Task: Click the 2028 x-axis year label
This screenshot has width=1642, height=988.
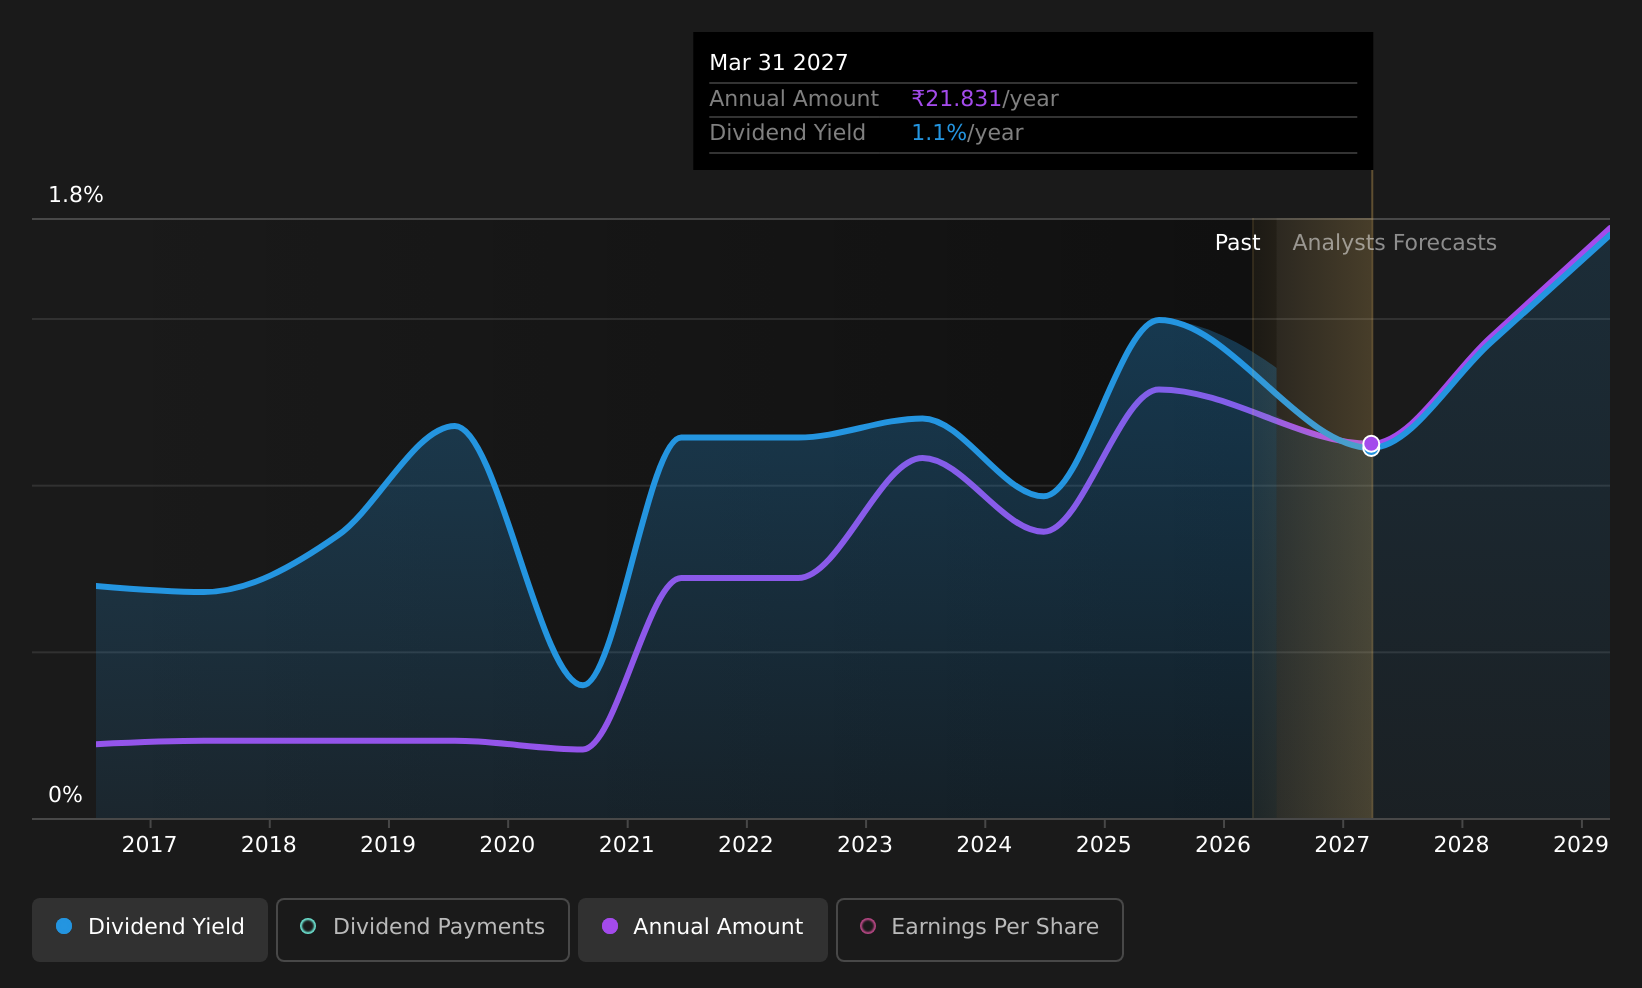Action: 1462,845
